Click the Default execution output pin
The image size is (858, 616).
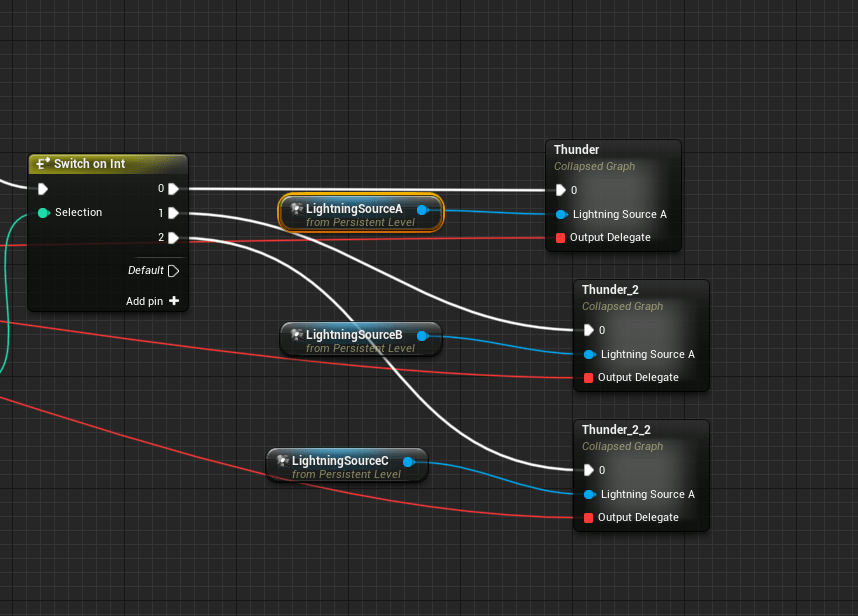[x=173, y=271]
